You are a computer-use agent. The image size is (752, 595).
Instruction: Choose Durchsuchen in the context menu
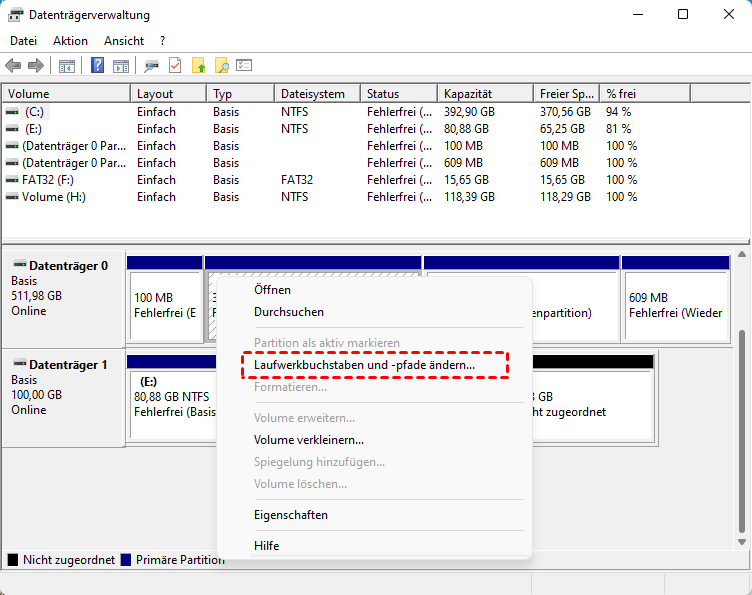375,312
